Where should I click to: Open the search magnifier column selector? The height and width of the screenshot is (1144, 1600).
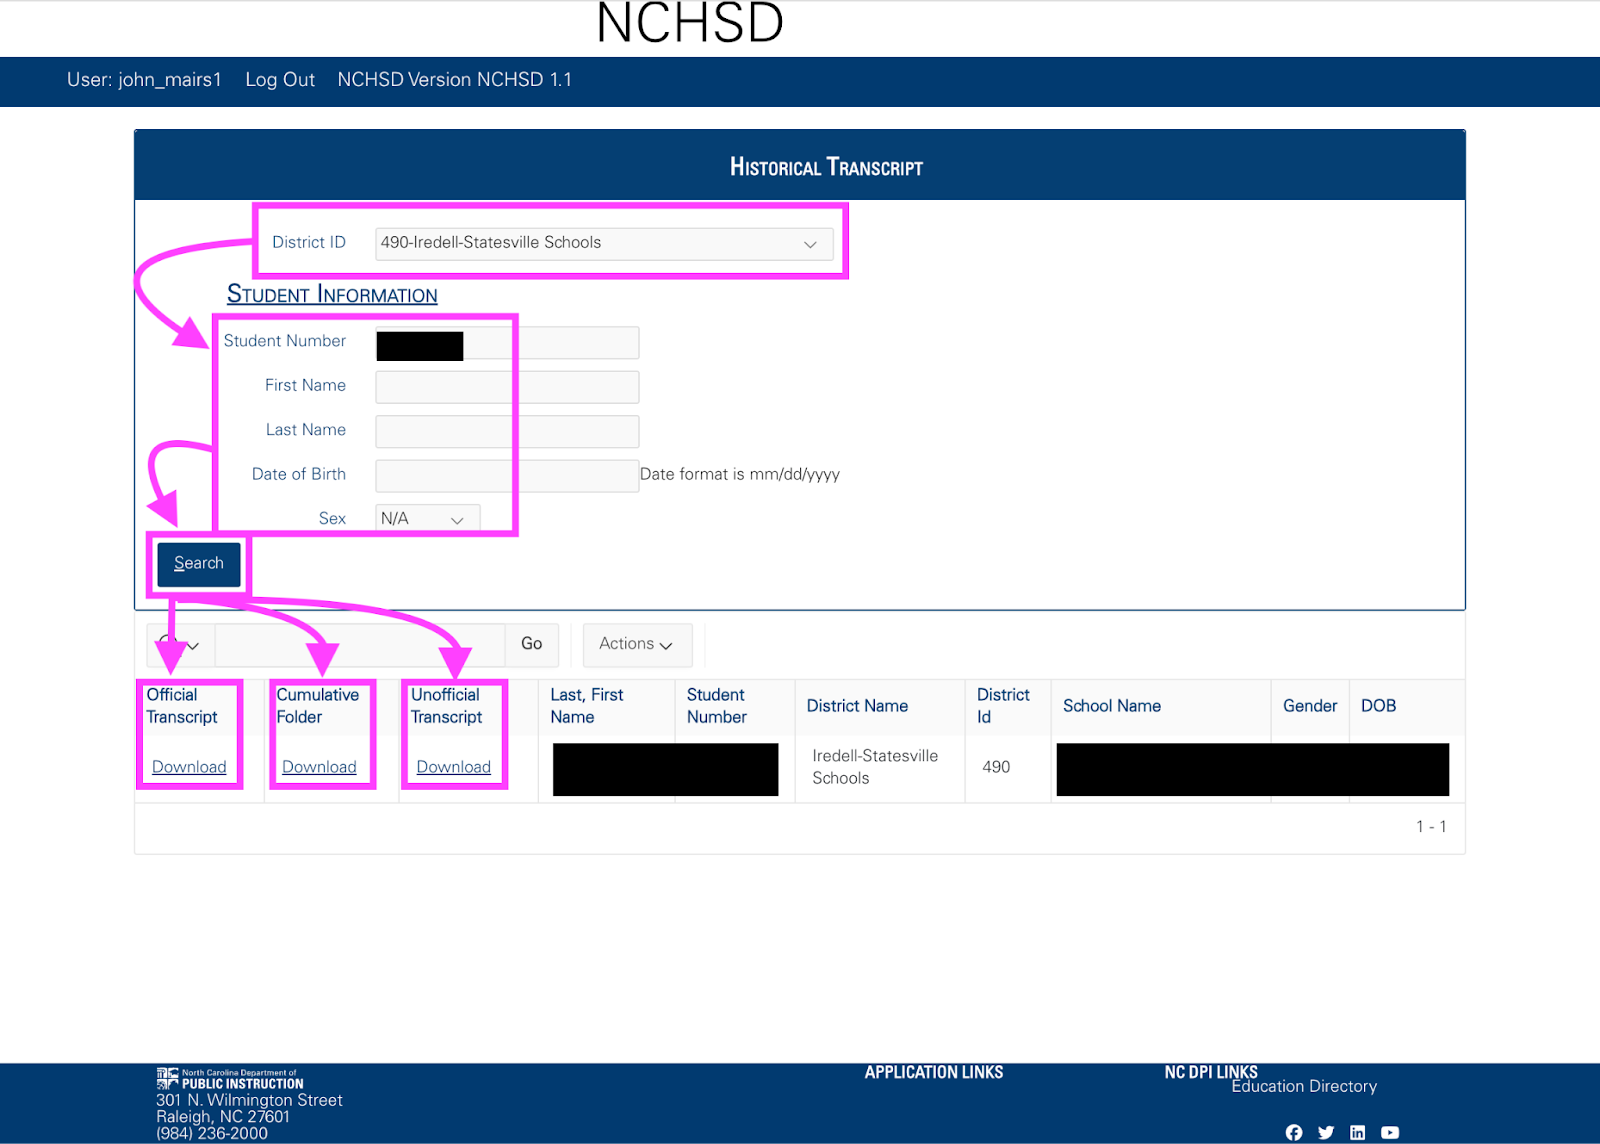(178, 645)
